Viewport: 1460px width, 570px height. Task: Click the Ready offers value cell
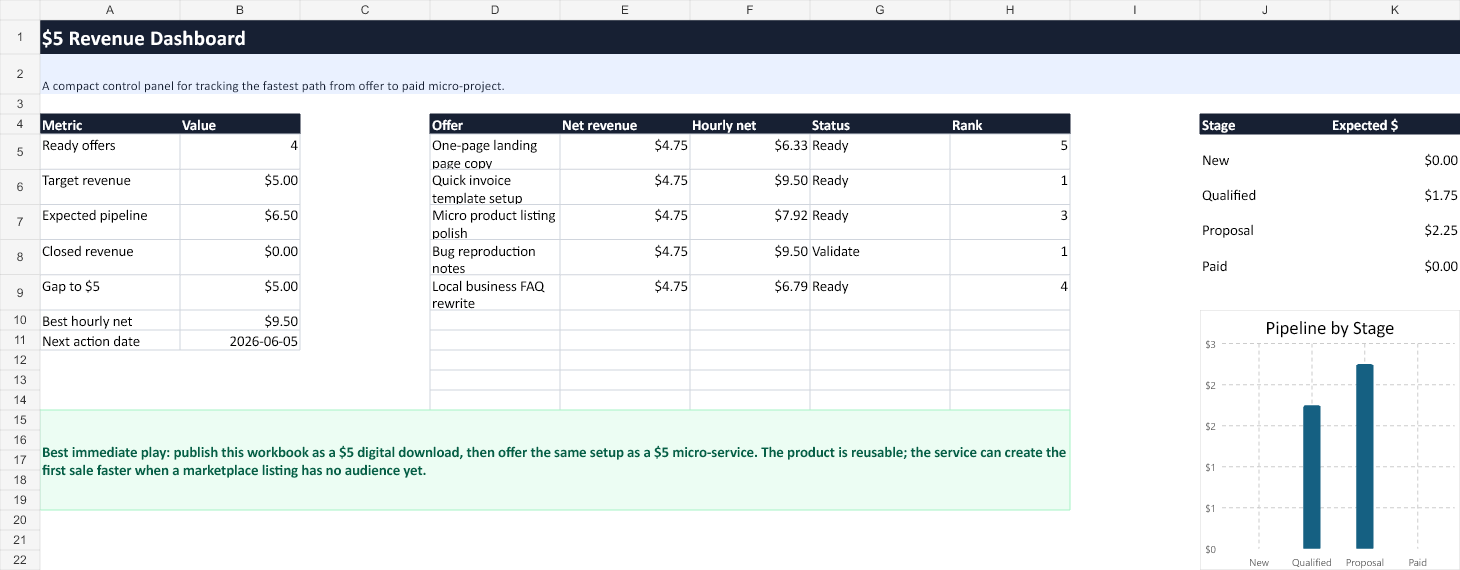tap(240, 152)
